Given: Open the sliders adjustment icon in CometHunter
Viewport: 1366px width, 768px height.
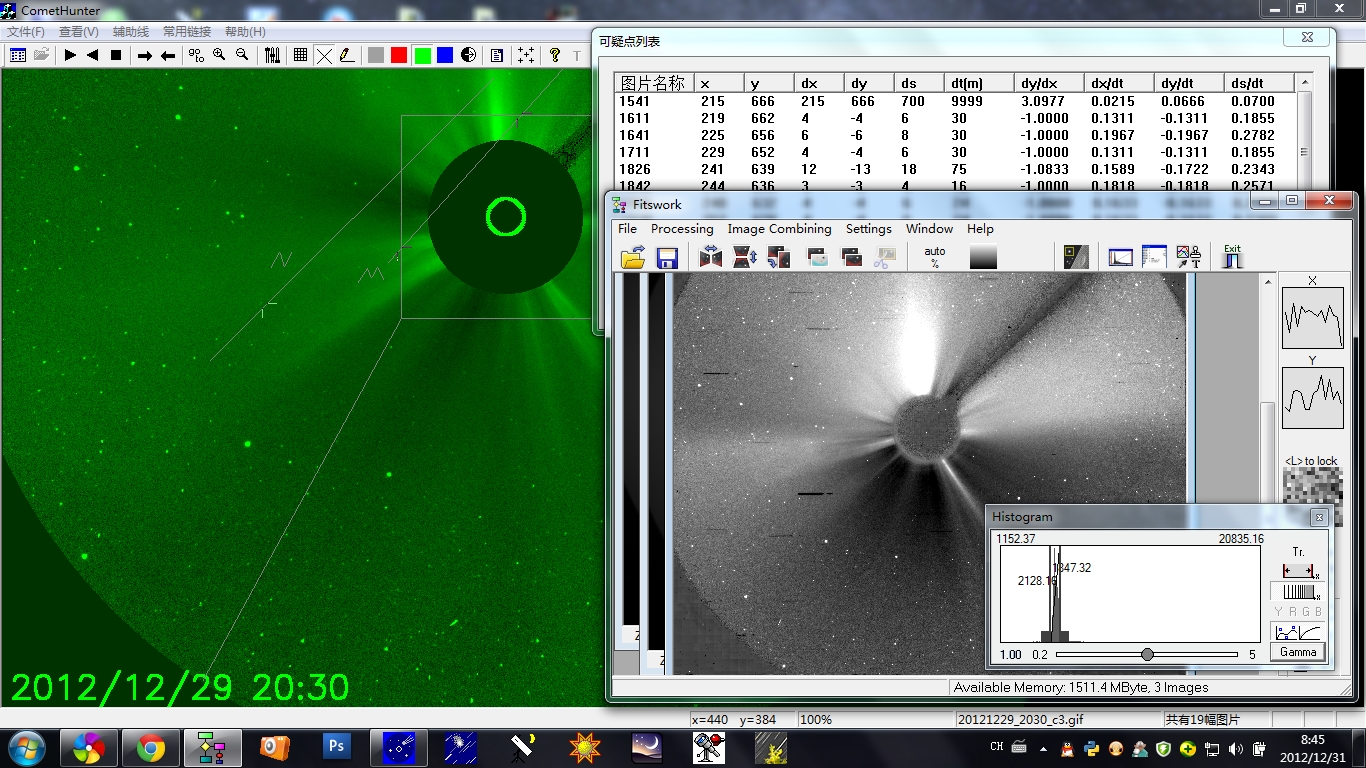Looking at the screenshot, I should click(272, 55).
